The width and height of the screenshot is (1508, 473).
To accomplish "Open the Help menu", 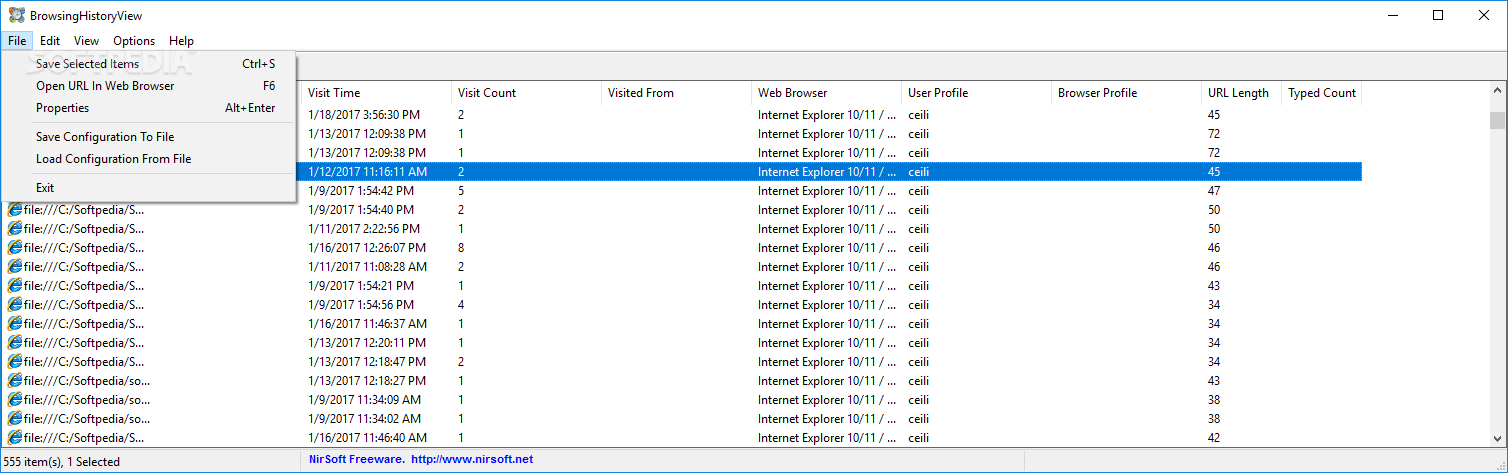I will [181, 41].
